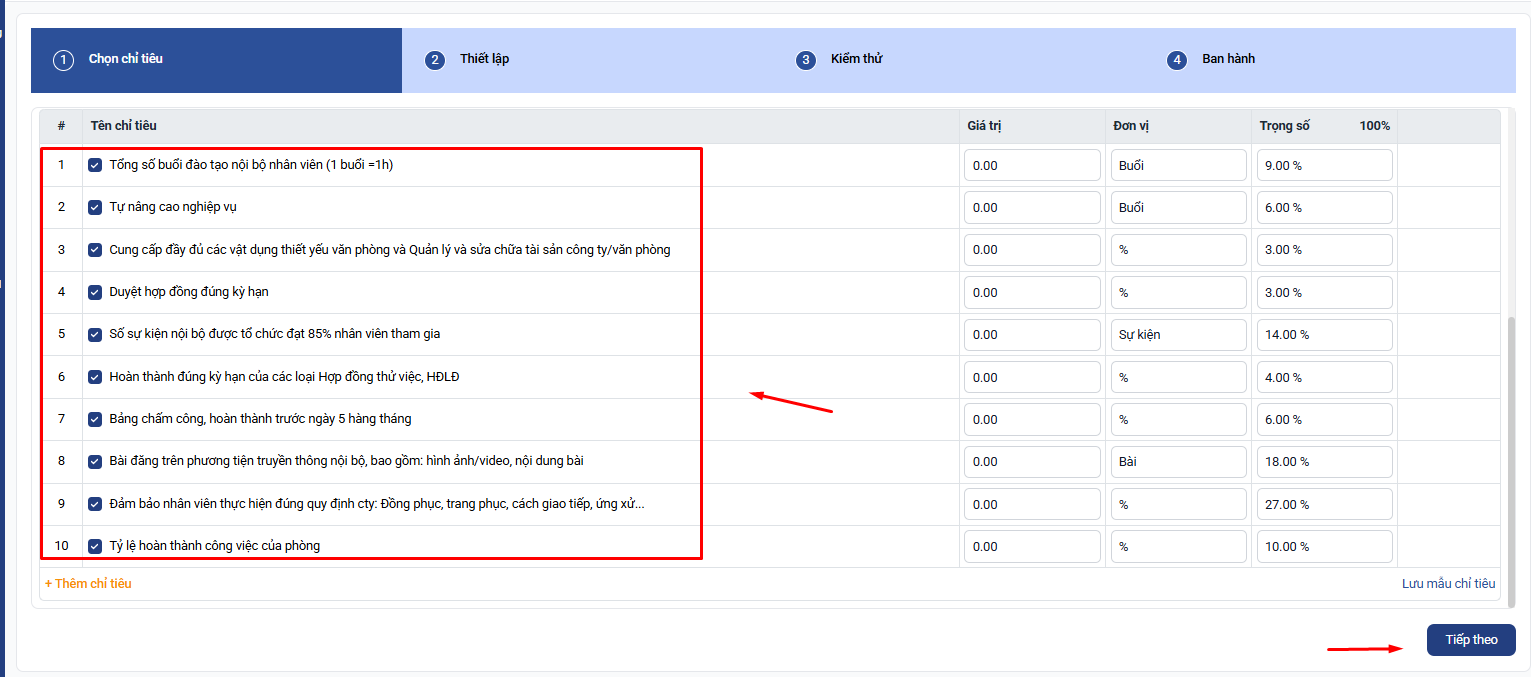Click '+ Thêm chỉ tiêu' link
This screenshot has width=1531, height=677.
pyautogui.click(x=88, y=583)
